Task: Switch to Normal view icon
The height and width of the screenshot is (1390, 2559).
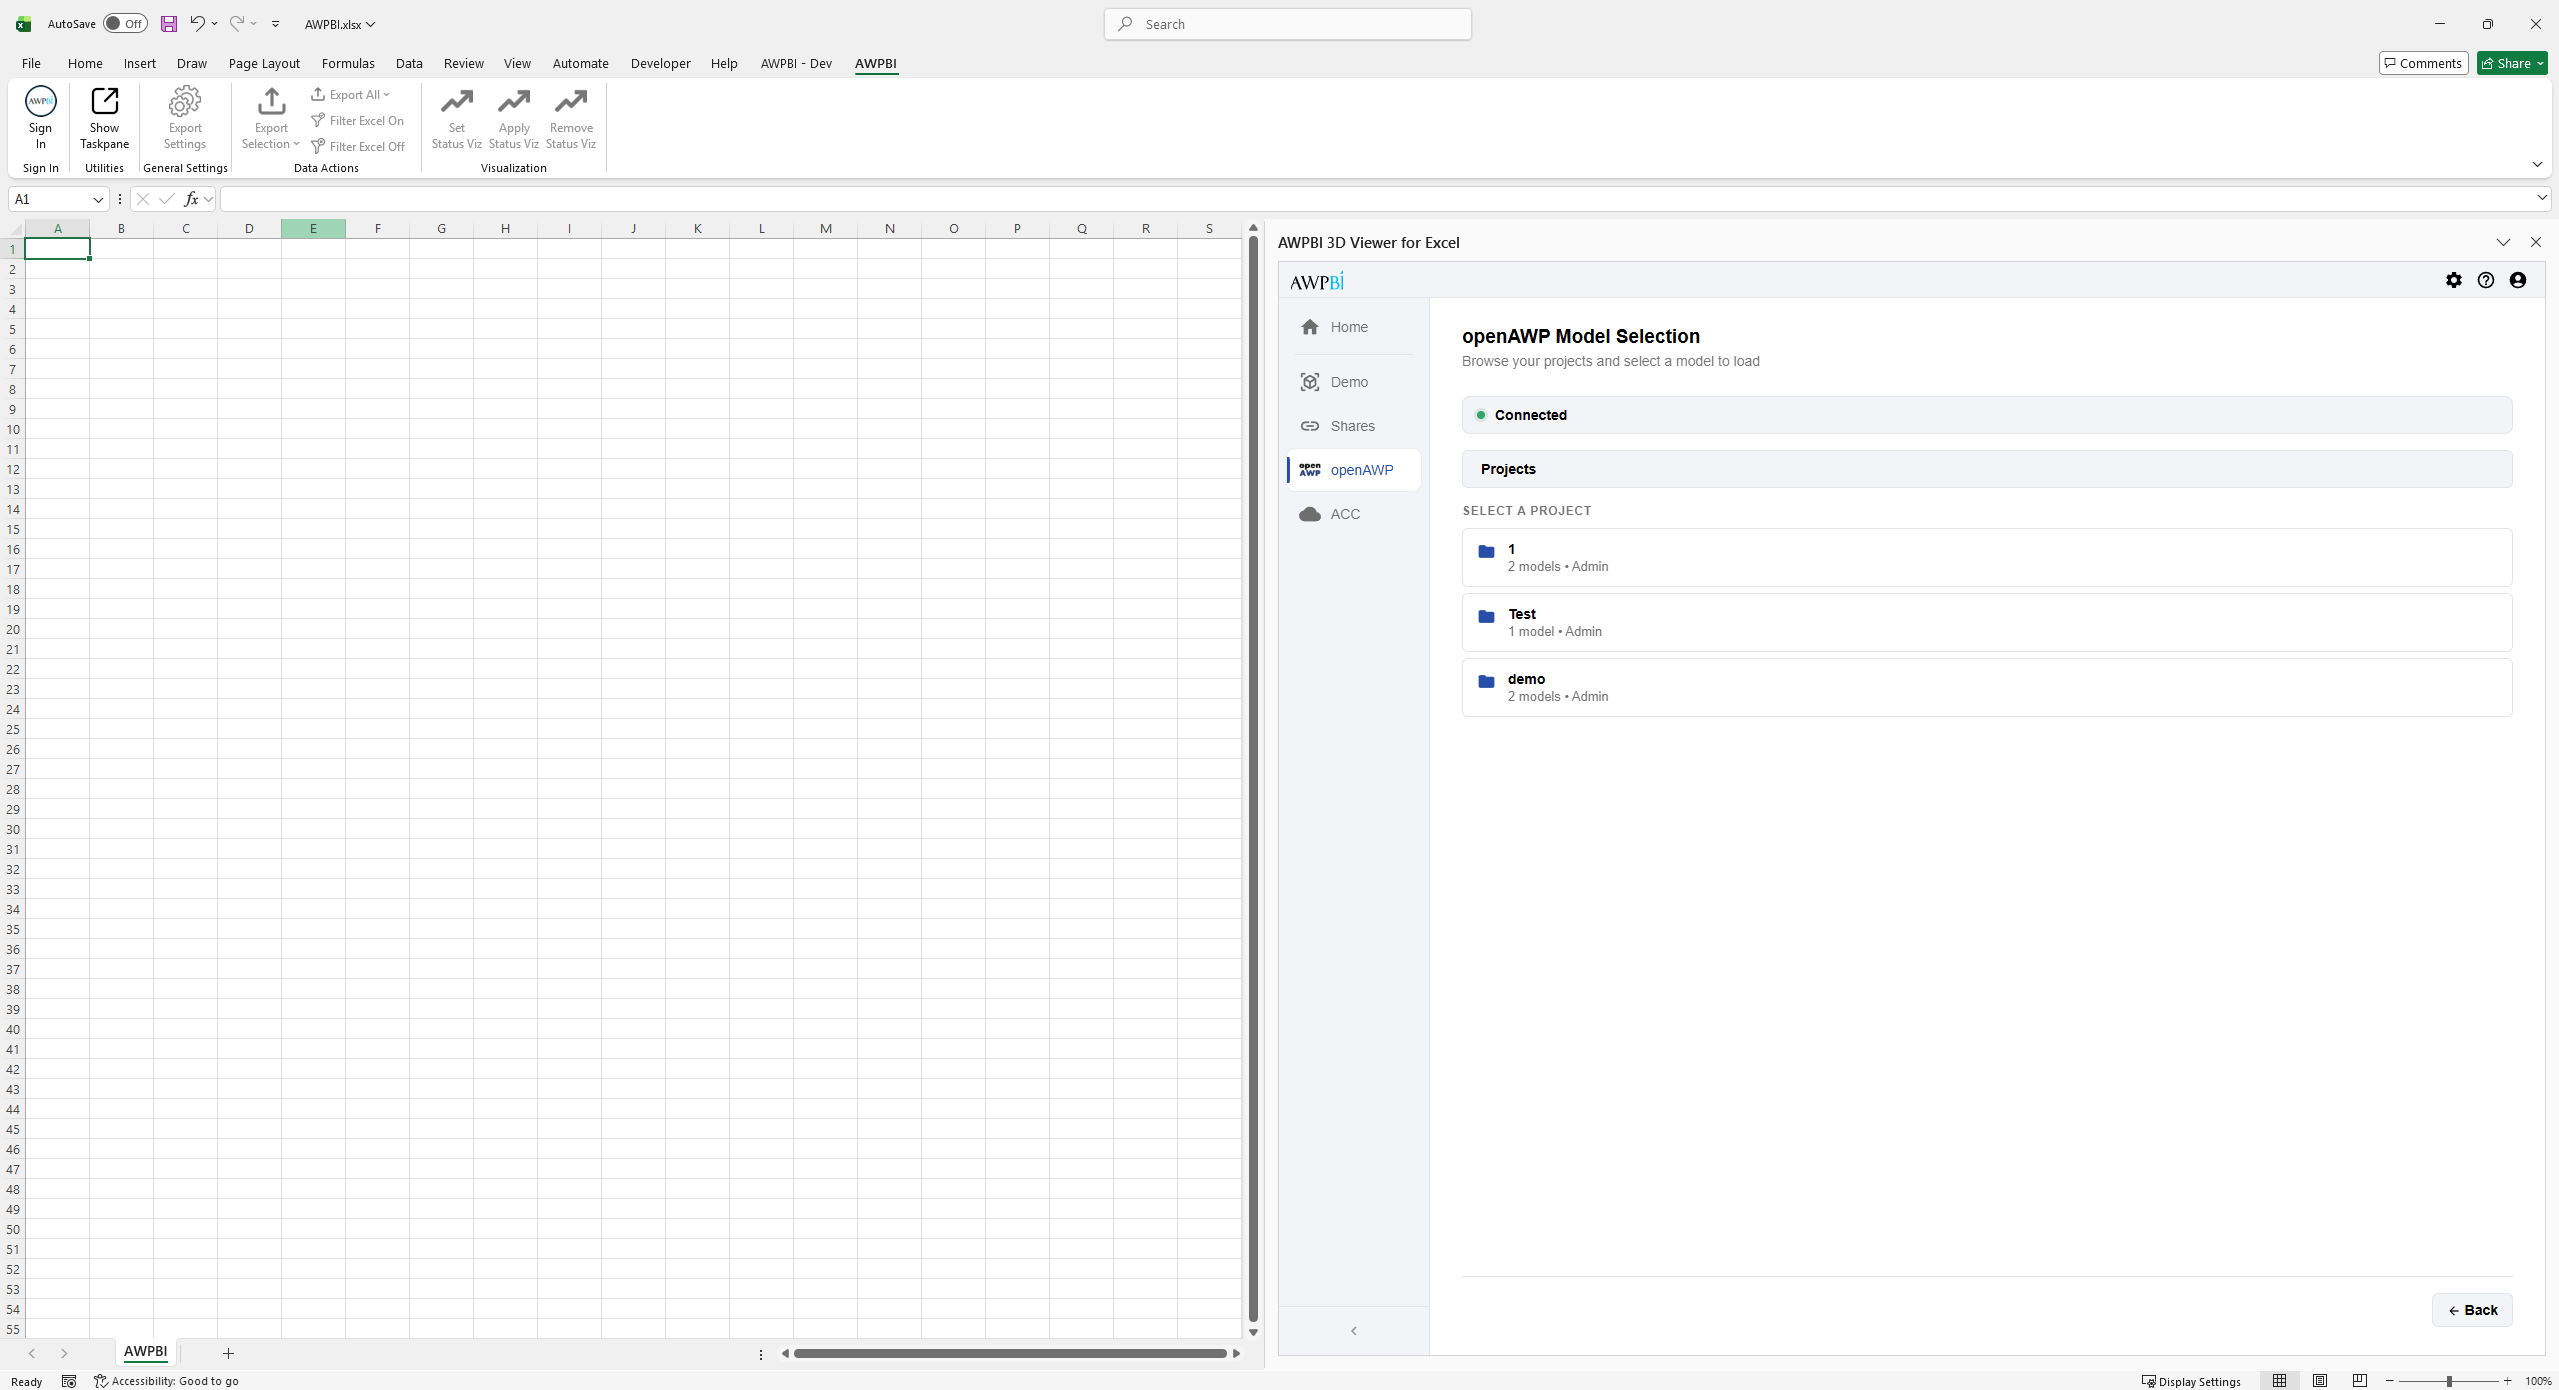Action: [2279, 1381]
